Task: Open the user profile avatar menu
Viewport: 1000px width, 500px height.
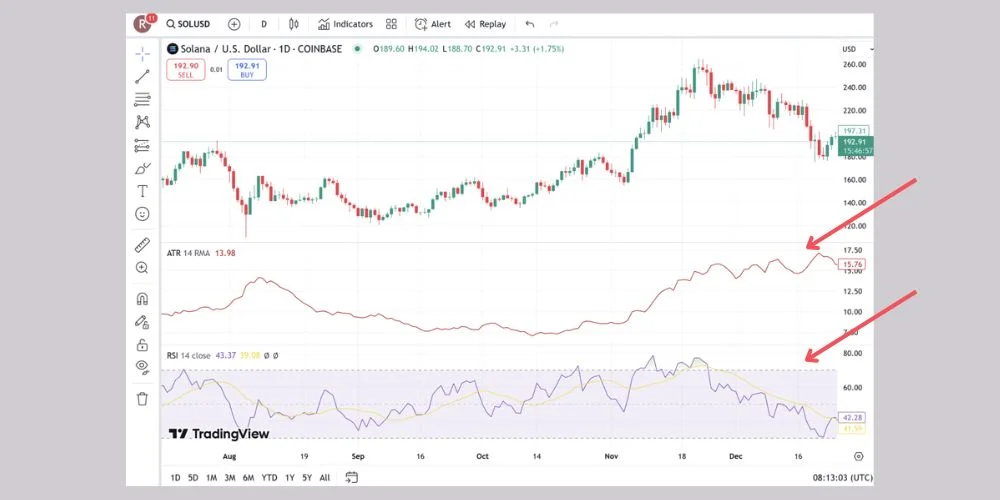Action: 142,24
